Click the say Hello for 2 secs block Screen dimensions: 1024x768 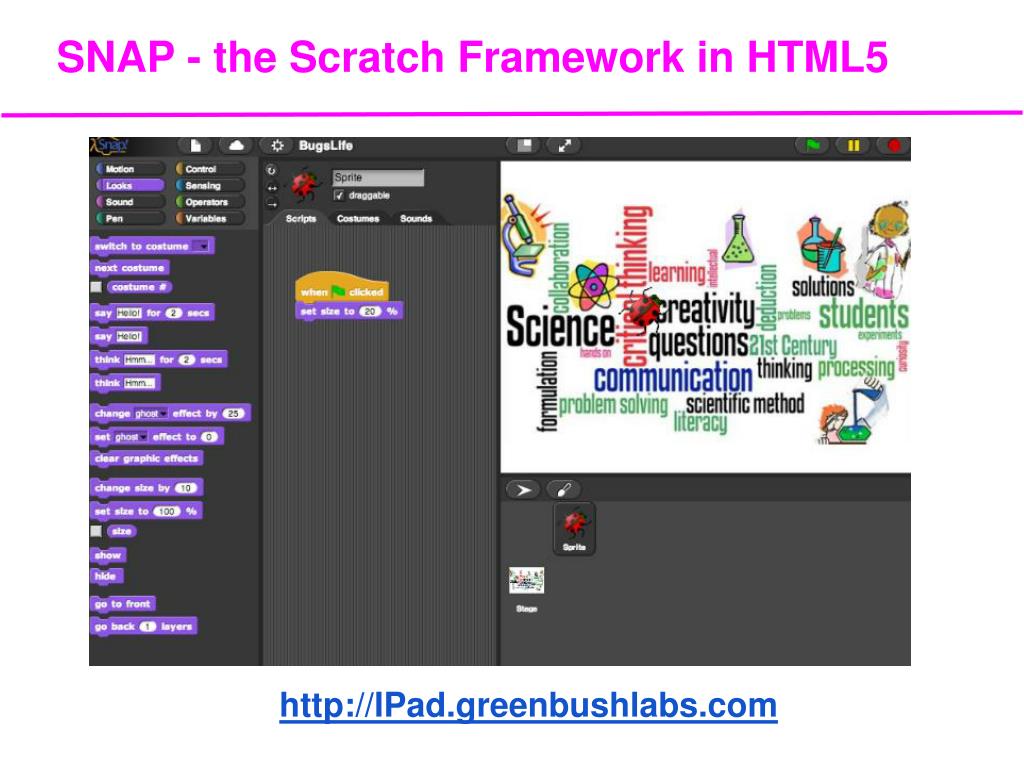coord(152,313)
